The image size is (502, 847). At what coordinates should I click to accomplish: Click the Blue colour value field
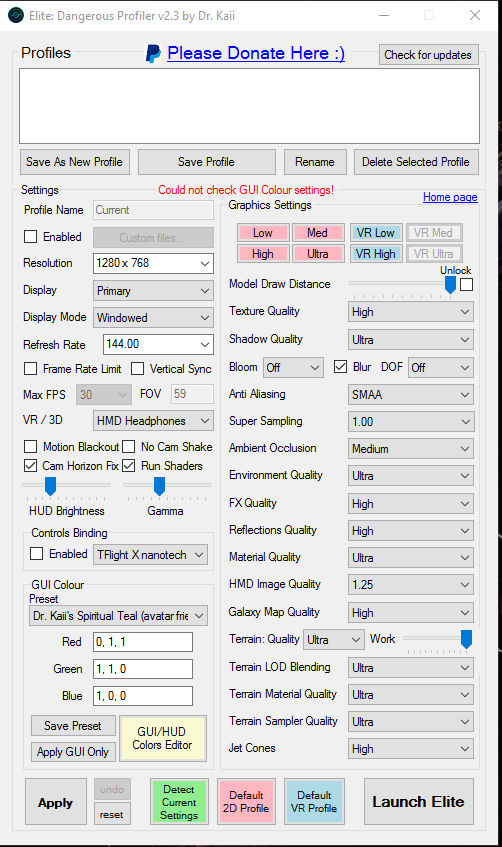pyautogui.click(x=143, y=696)
